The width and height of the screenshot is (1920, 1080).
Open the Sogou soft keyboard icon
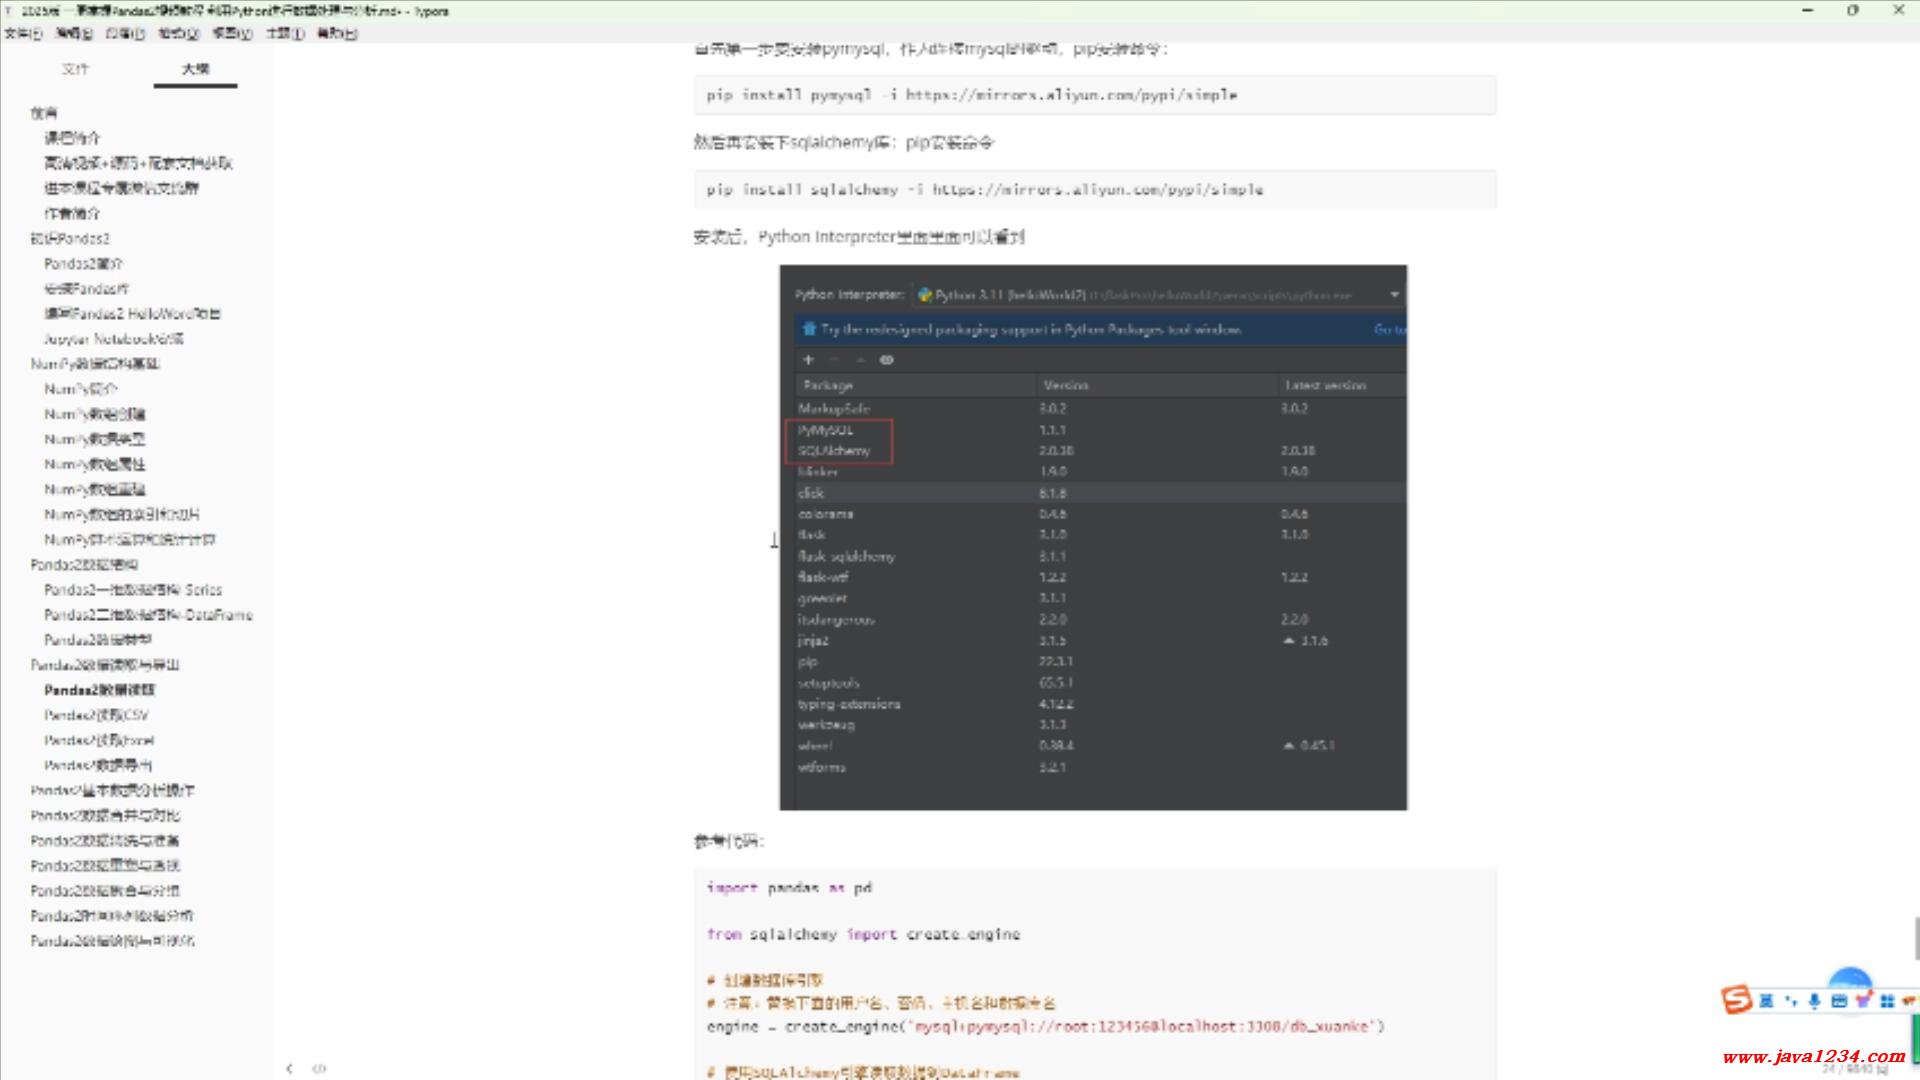click(x=1838, y=1000)
